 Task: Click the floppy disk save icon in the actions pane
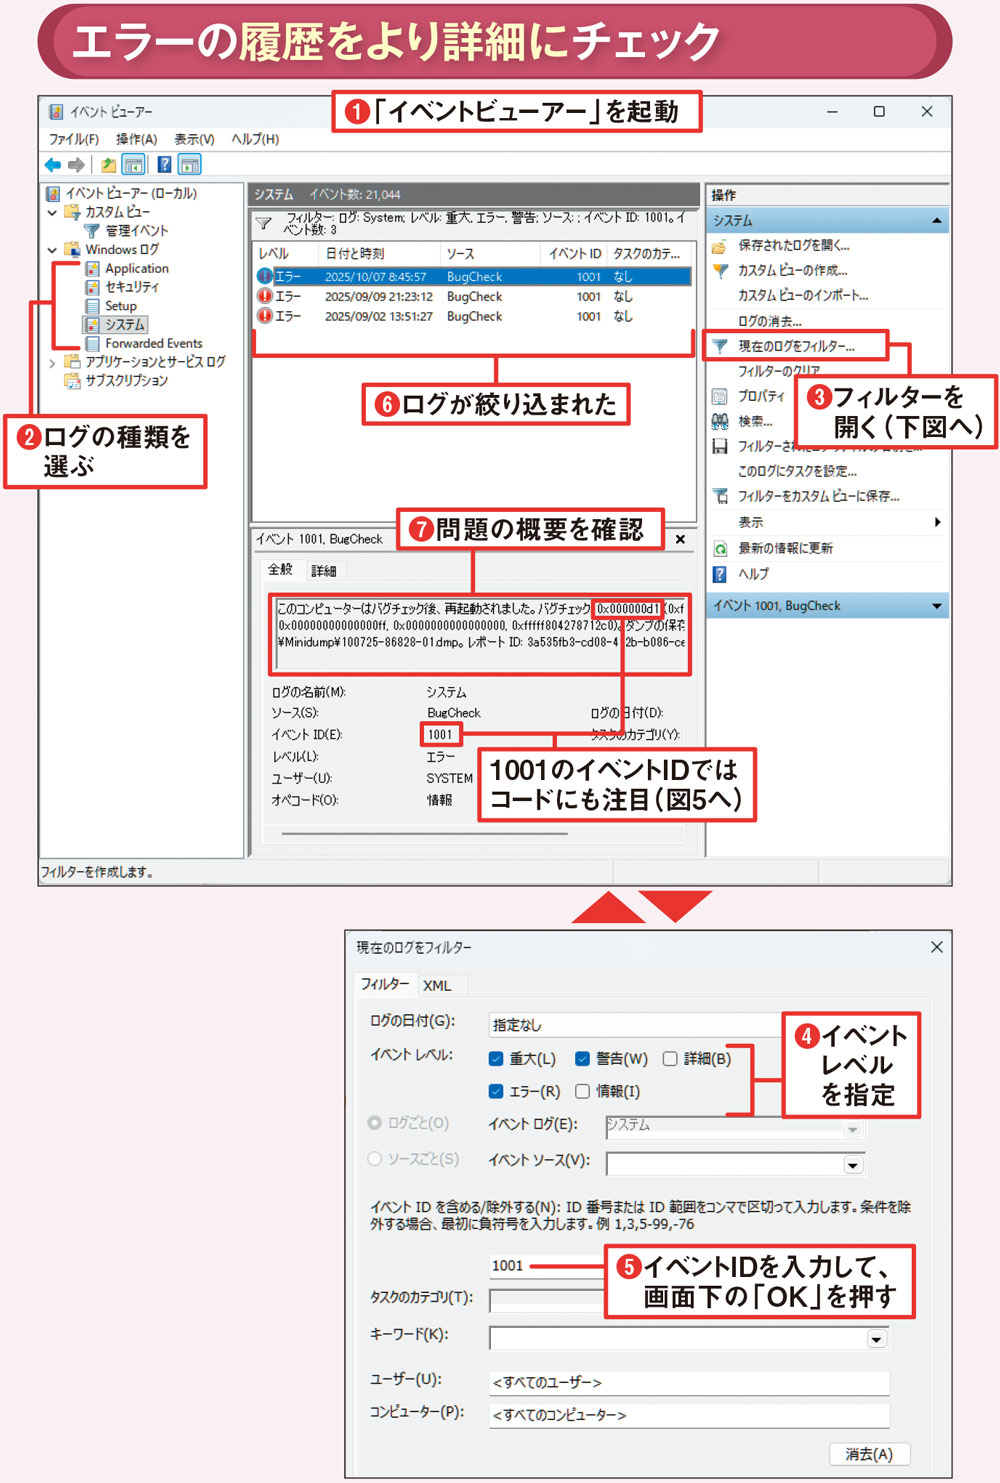pyautogui.click(x=719, y=446)
